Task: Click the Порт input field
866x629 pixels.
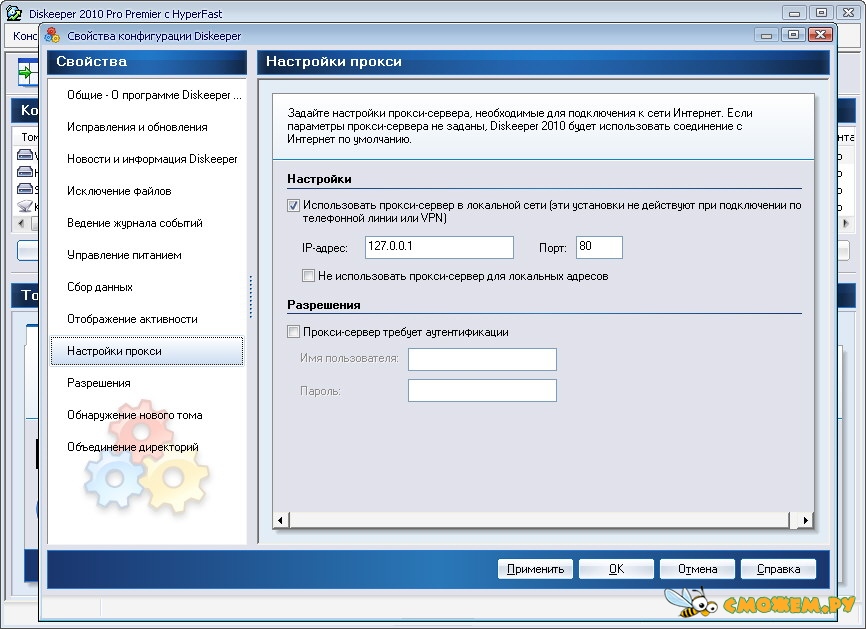Action: click(599, 247)
